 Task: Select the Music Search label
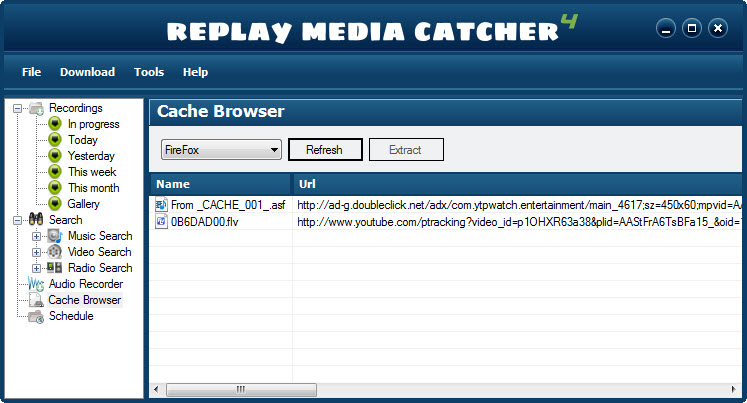(100, 236)
